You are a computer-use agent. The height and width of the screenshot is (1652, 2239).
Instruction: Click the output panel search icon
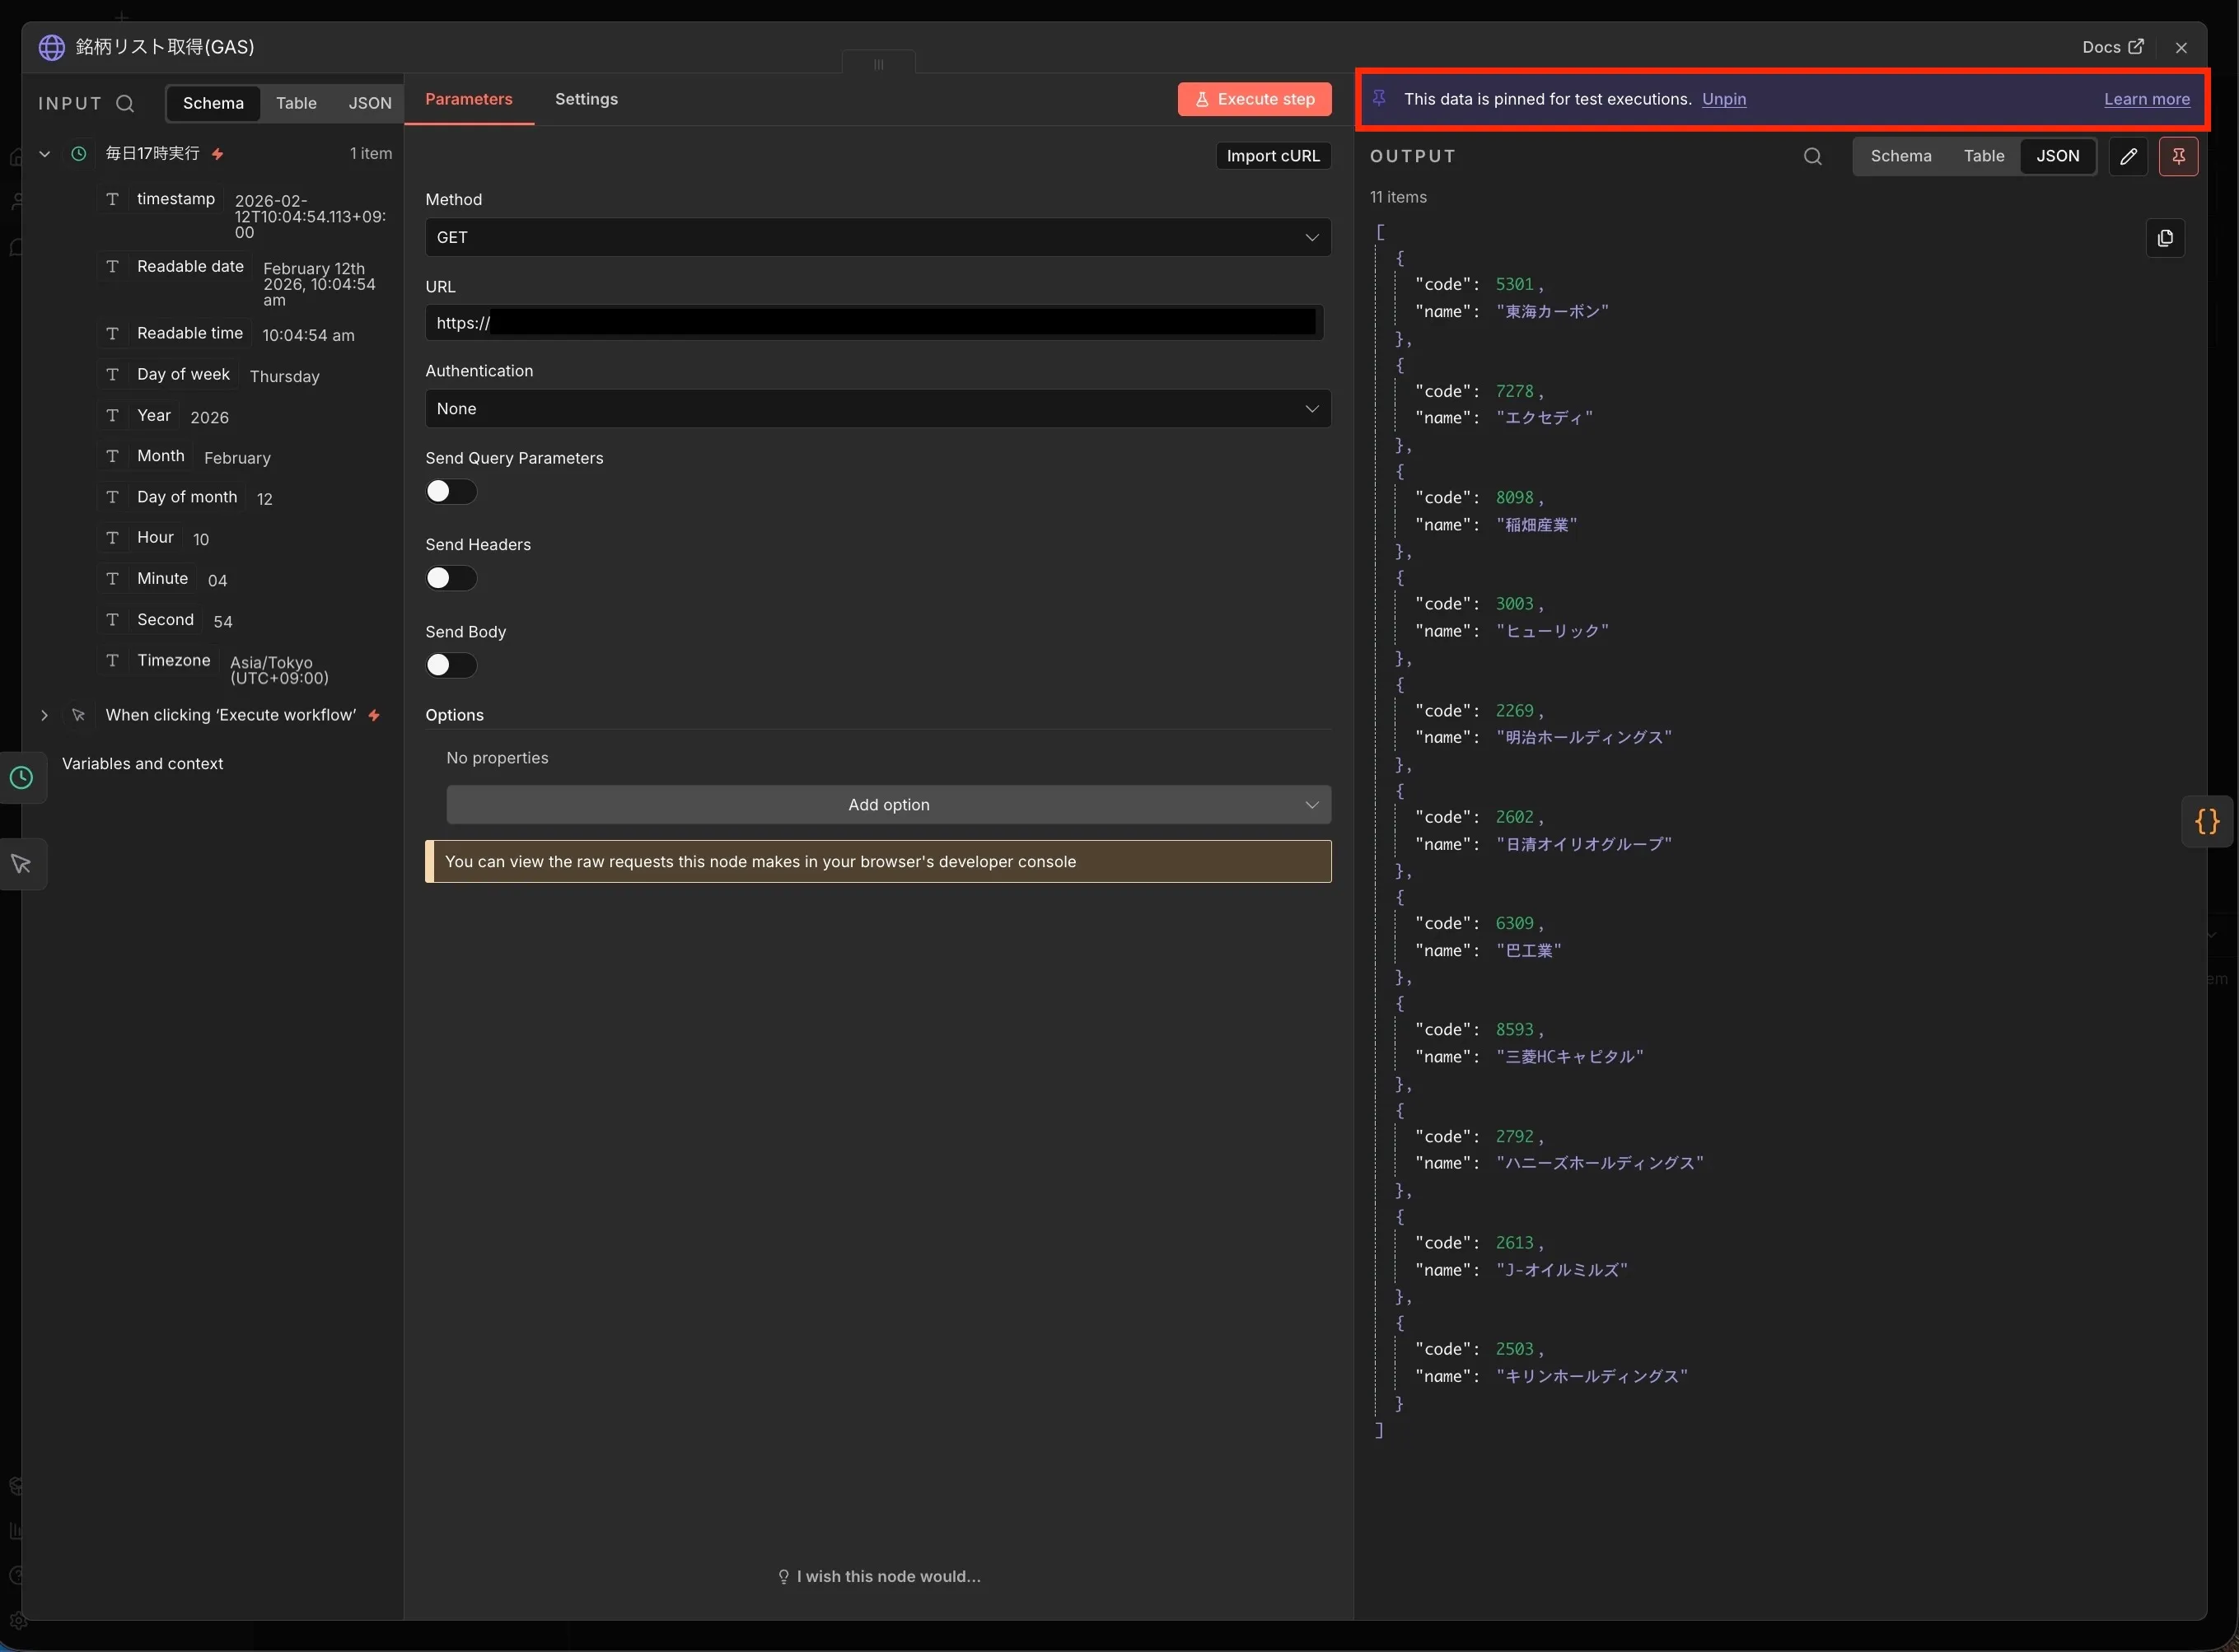point(1812,157)
